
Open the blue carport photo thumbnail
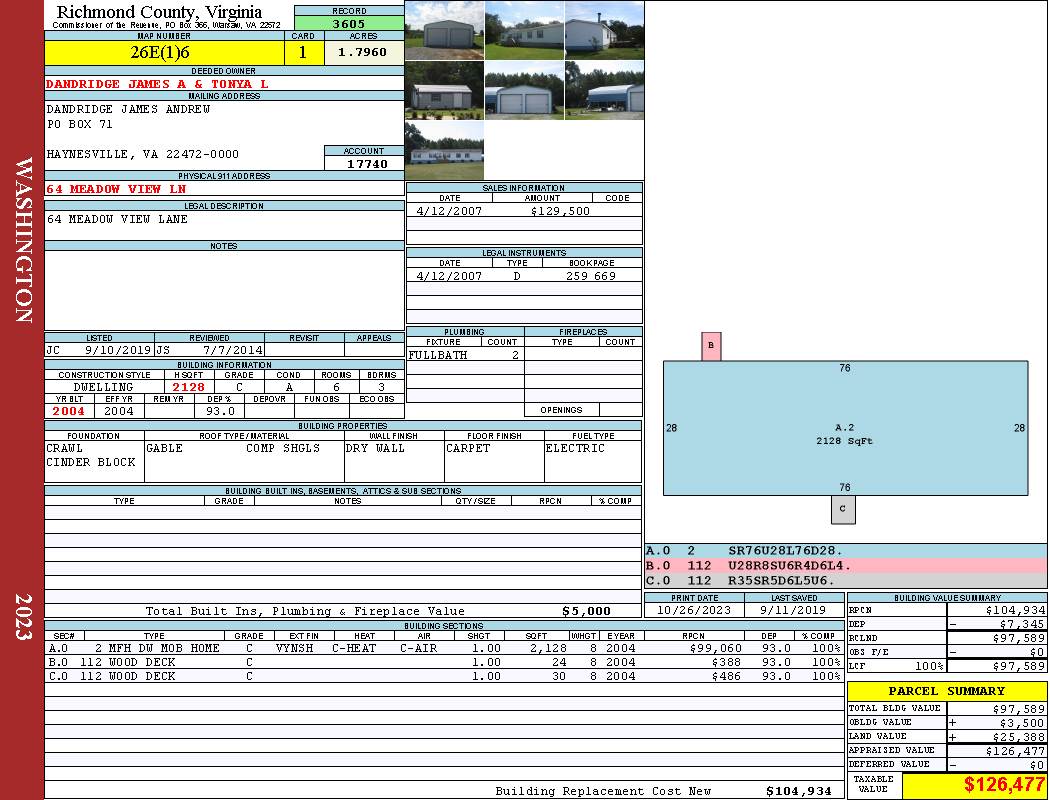pos(604,90)
